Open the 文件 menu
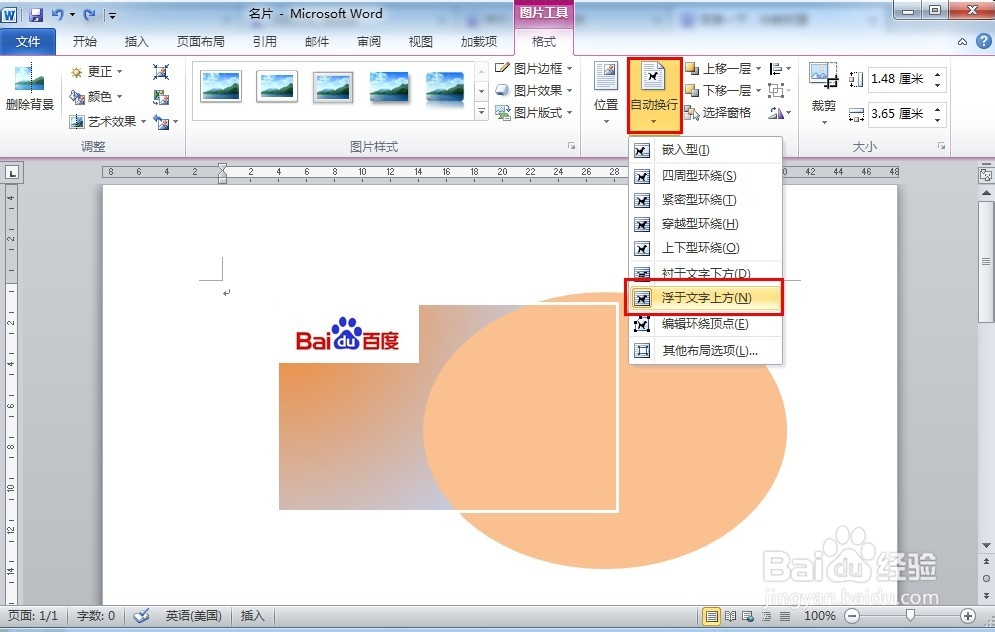 point(29,41)
